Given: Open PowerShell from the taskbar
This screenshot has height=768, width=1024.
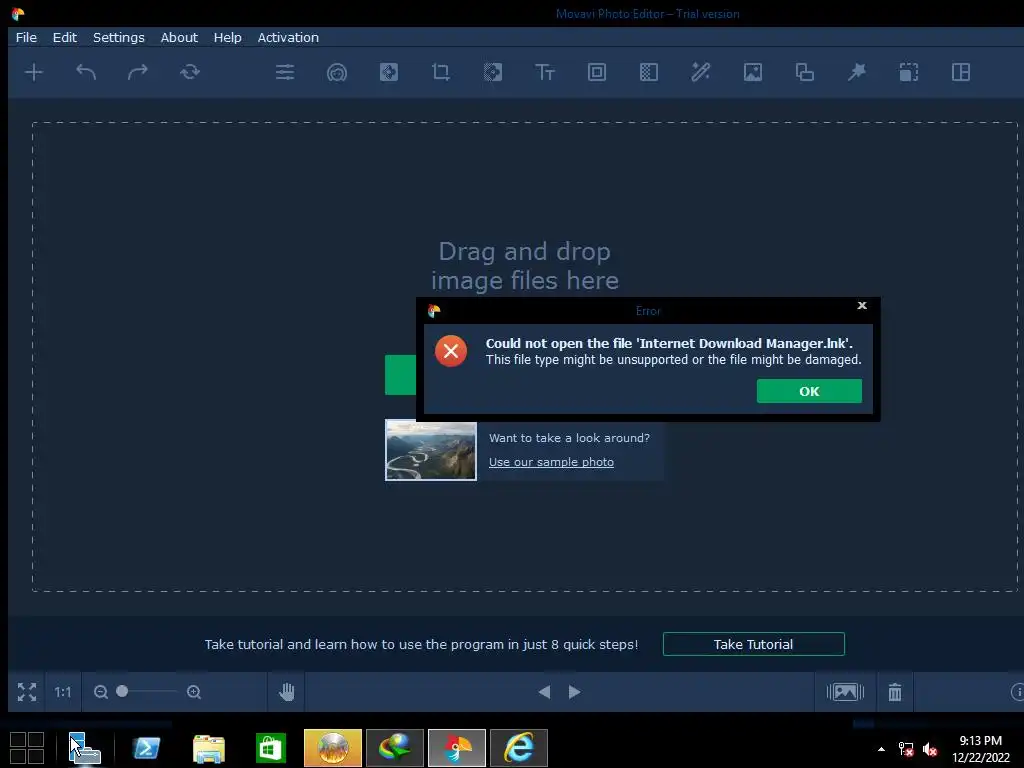Looking at the screenshot, I should [146, 748].
